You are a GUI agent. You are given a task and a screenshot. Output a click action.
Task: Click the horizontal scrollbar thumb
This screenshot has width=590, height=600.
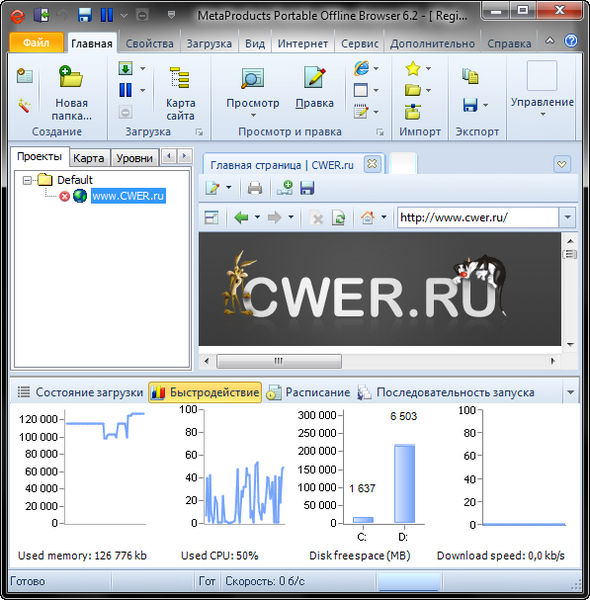[x=279, y=361]
